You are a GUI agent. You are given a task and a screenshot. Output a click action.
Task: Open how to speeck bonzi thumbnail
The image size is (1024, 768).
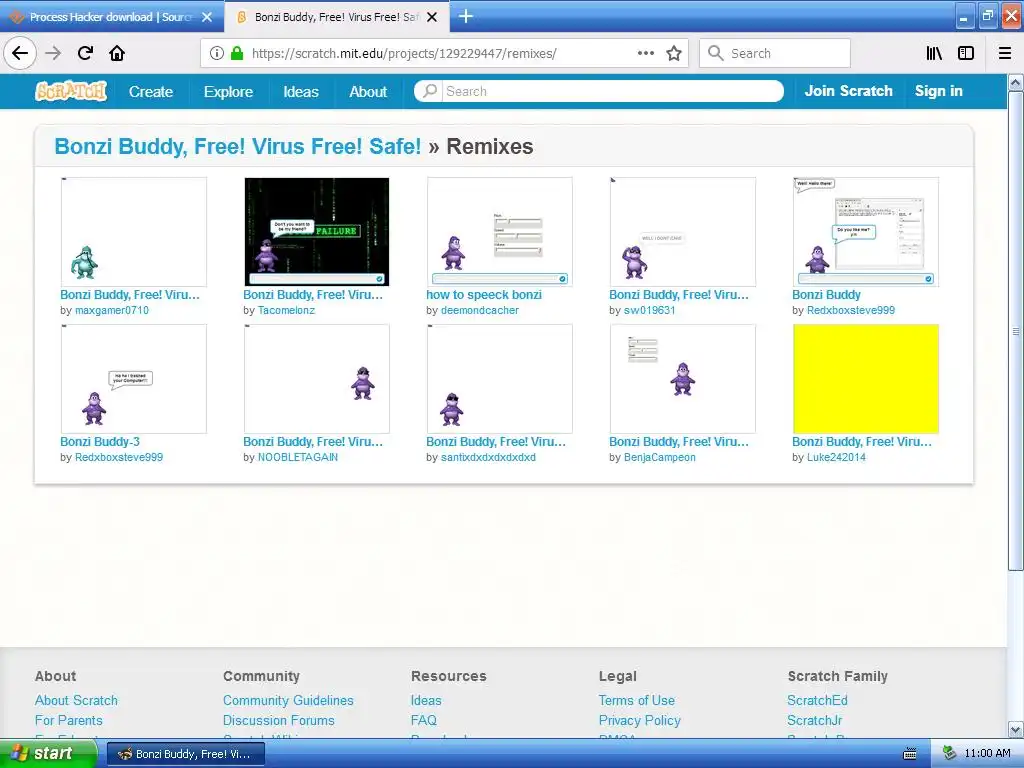[x=500, y=232]
